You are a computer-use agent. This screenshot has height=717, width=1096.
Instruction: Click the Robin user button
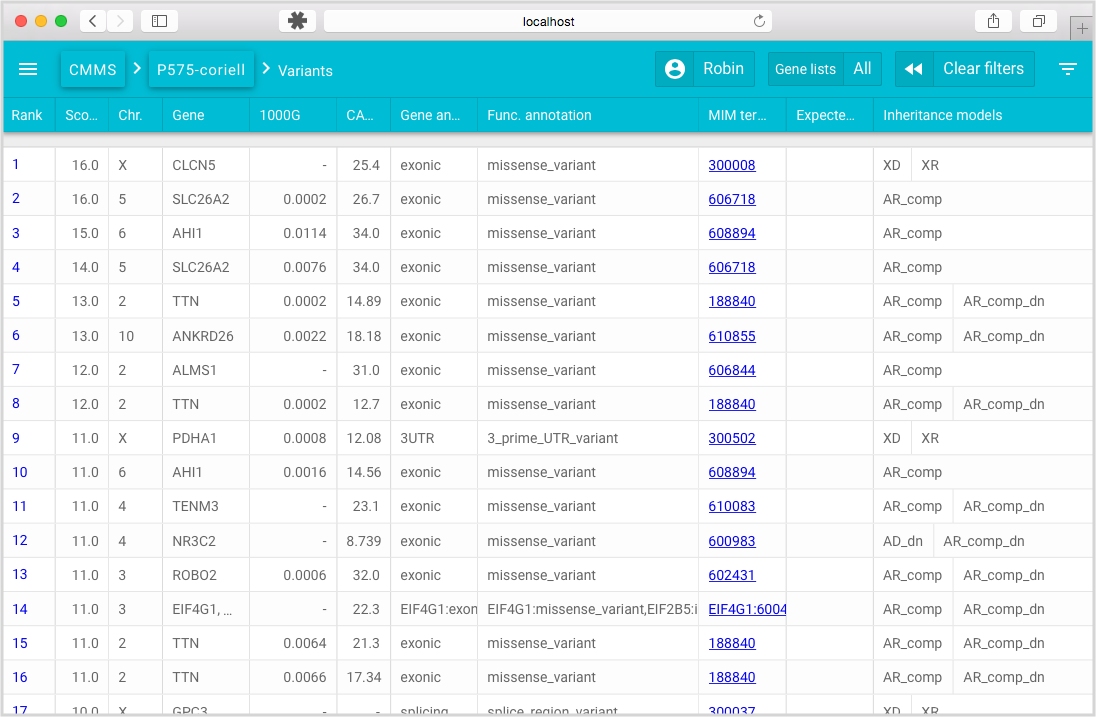click(x=723, y=69)
